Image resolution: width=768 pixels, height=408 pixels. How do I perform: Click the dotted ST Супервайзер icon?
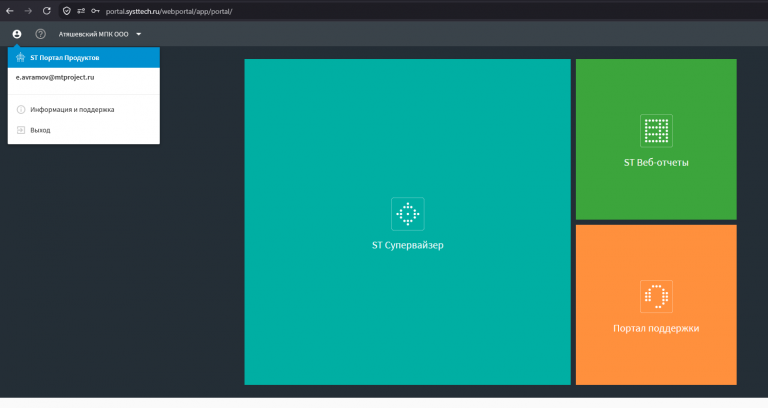point(408,214)
